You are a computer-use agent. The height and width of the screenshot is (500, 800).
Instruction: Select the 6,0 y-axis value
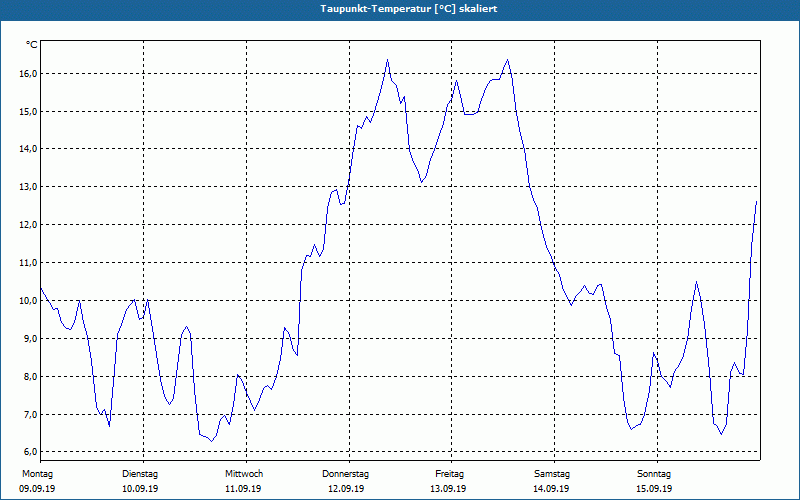click(31, 452)
